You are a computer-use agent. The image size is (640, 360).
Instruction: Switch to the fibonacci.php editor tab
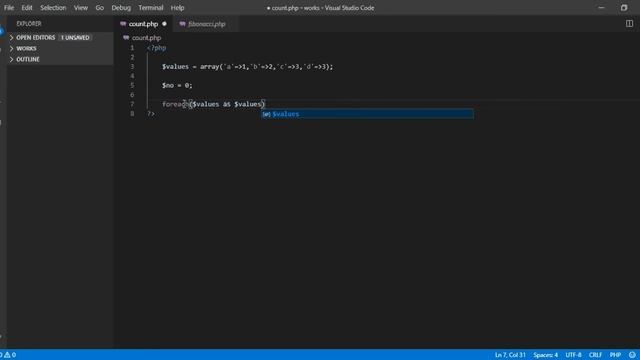[x=207, y=24]
